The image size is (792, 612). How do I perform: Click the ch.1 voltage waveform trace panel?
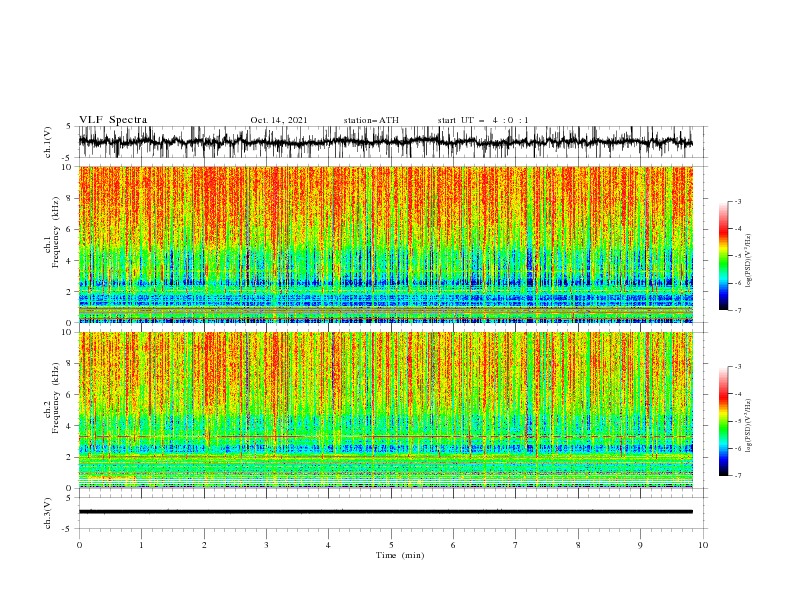pyautogui.click(x=392, y=142)
